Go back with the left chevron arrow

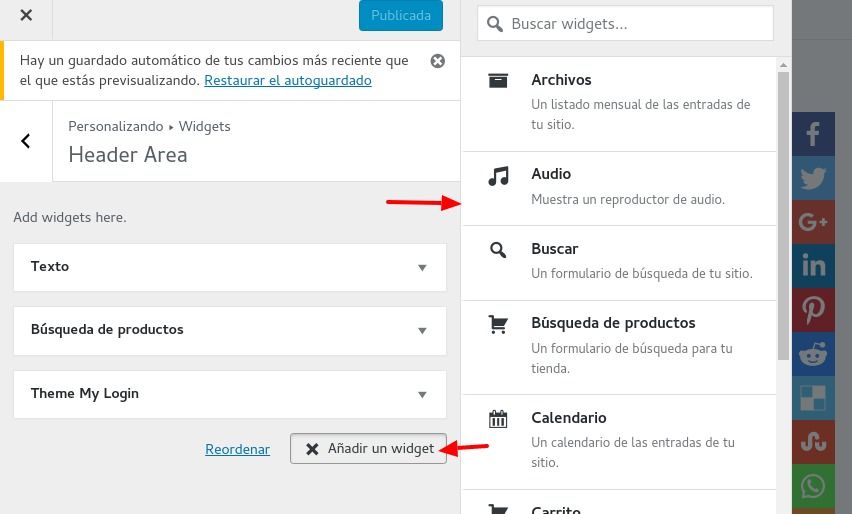(x=26, y=141)
